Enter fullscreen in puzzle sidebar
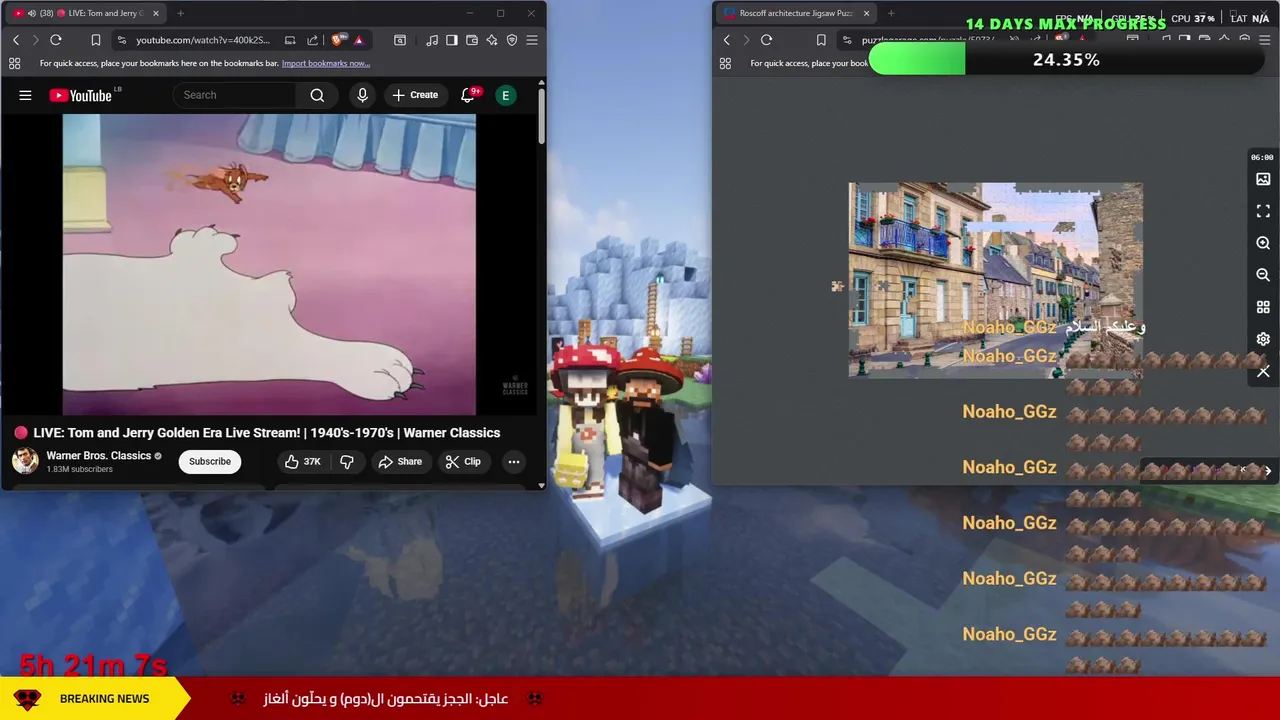The image size is (1280, 720). click(1263, 211)
